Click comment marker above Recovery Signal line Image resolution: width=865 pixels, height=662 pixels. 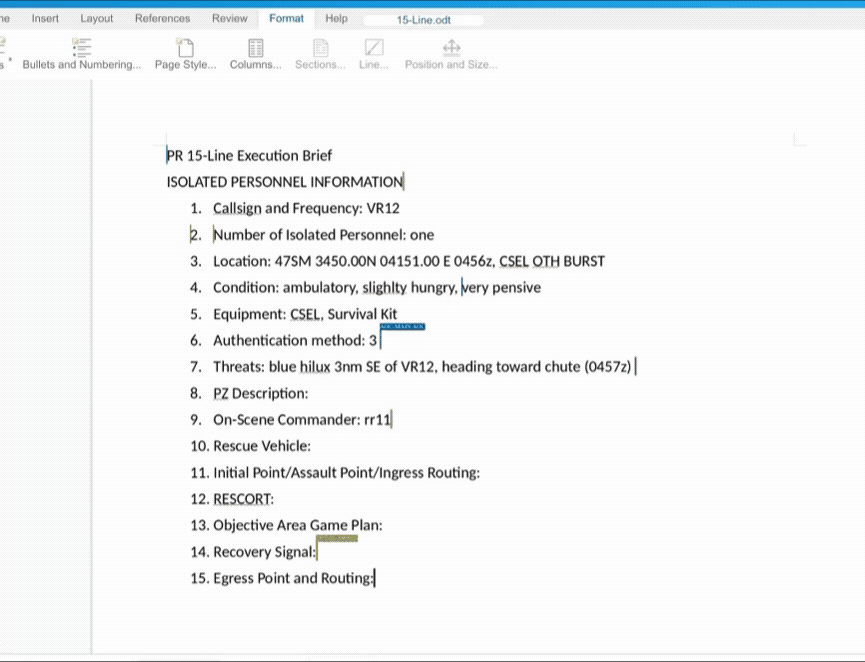tap(337, 539)
